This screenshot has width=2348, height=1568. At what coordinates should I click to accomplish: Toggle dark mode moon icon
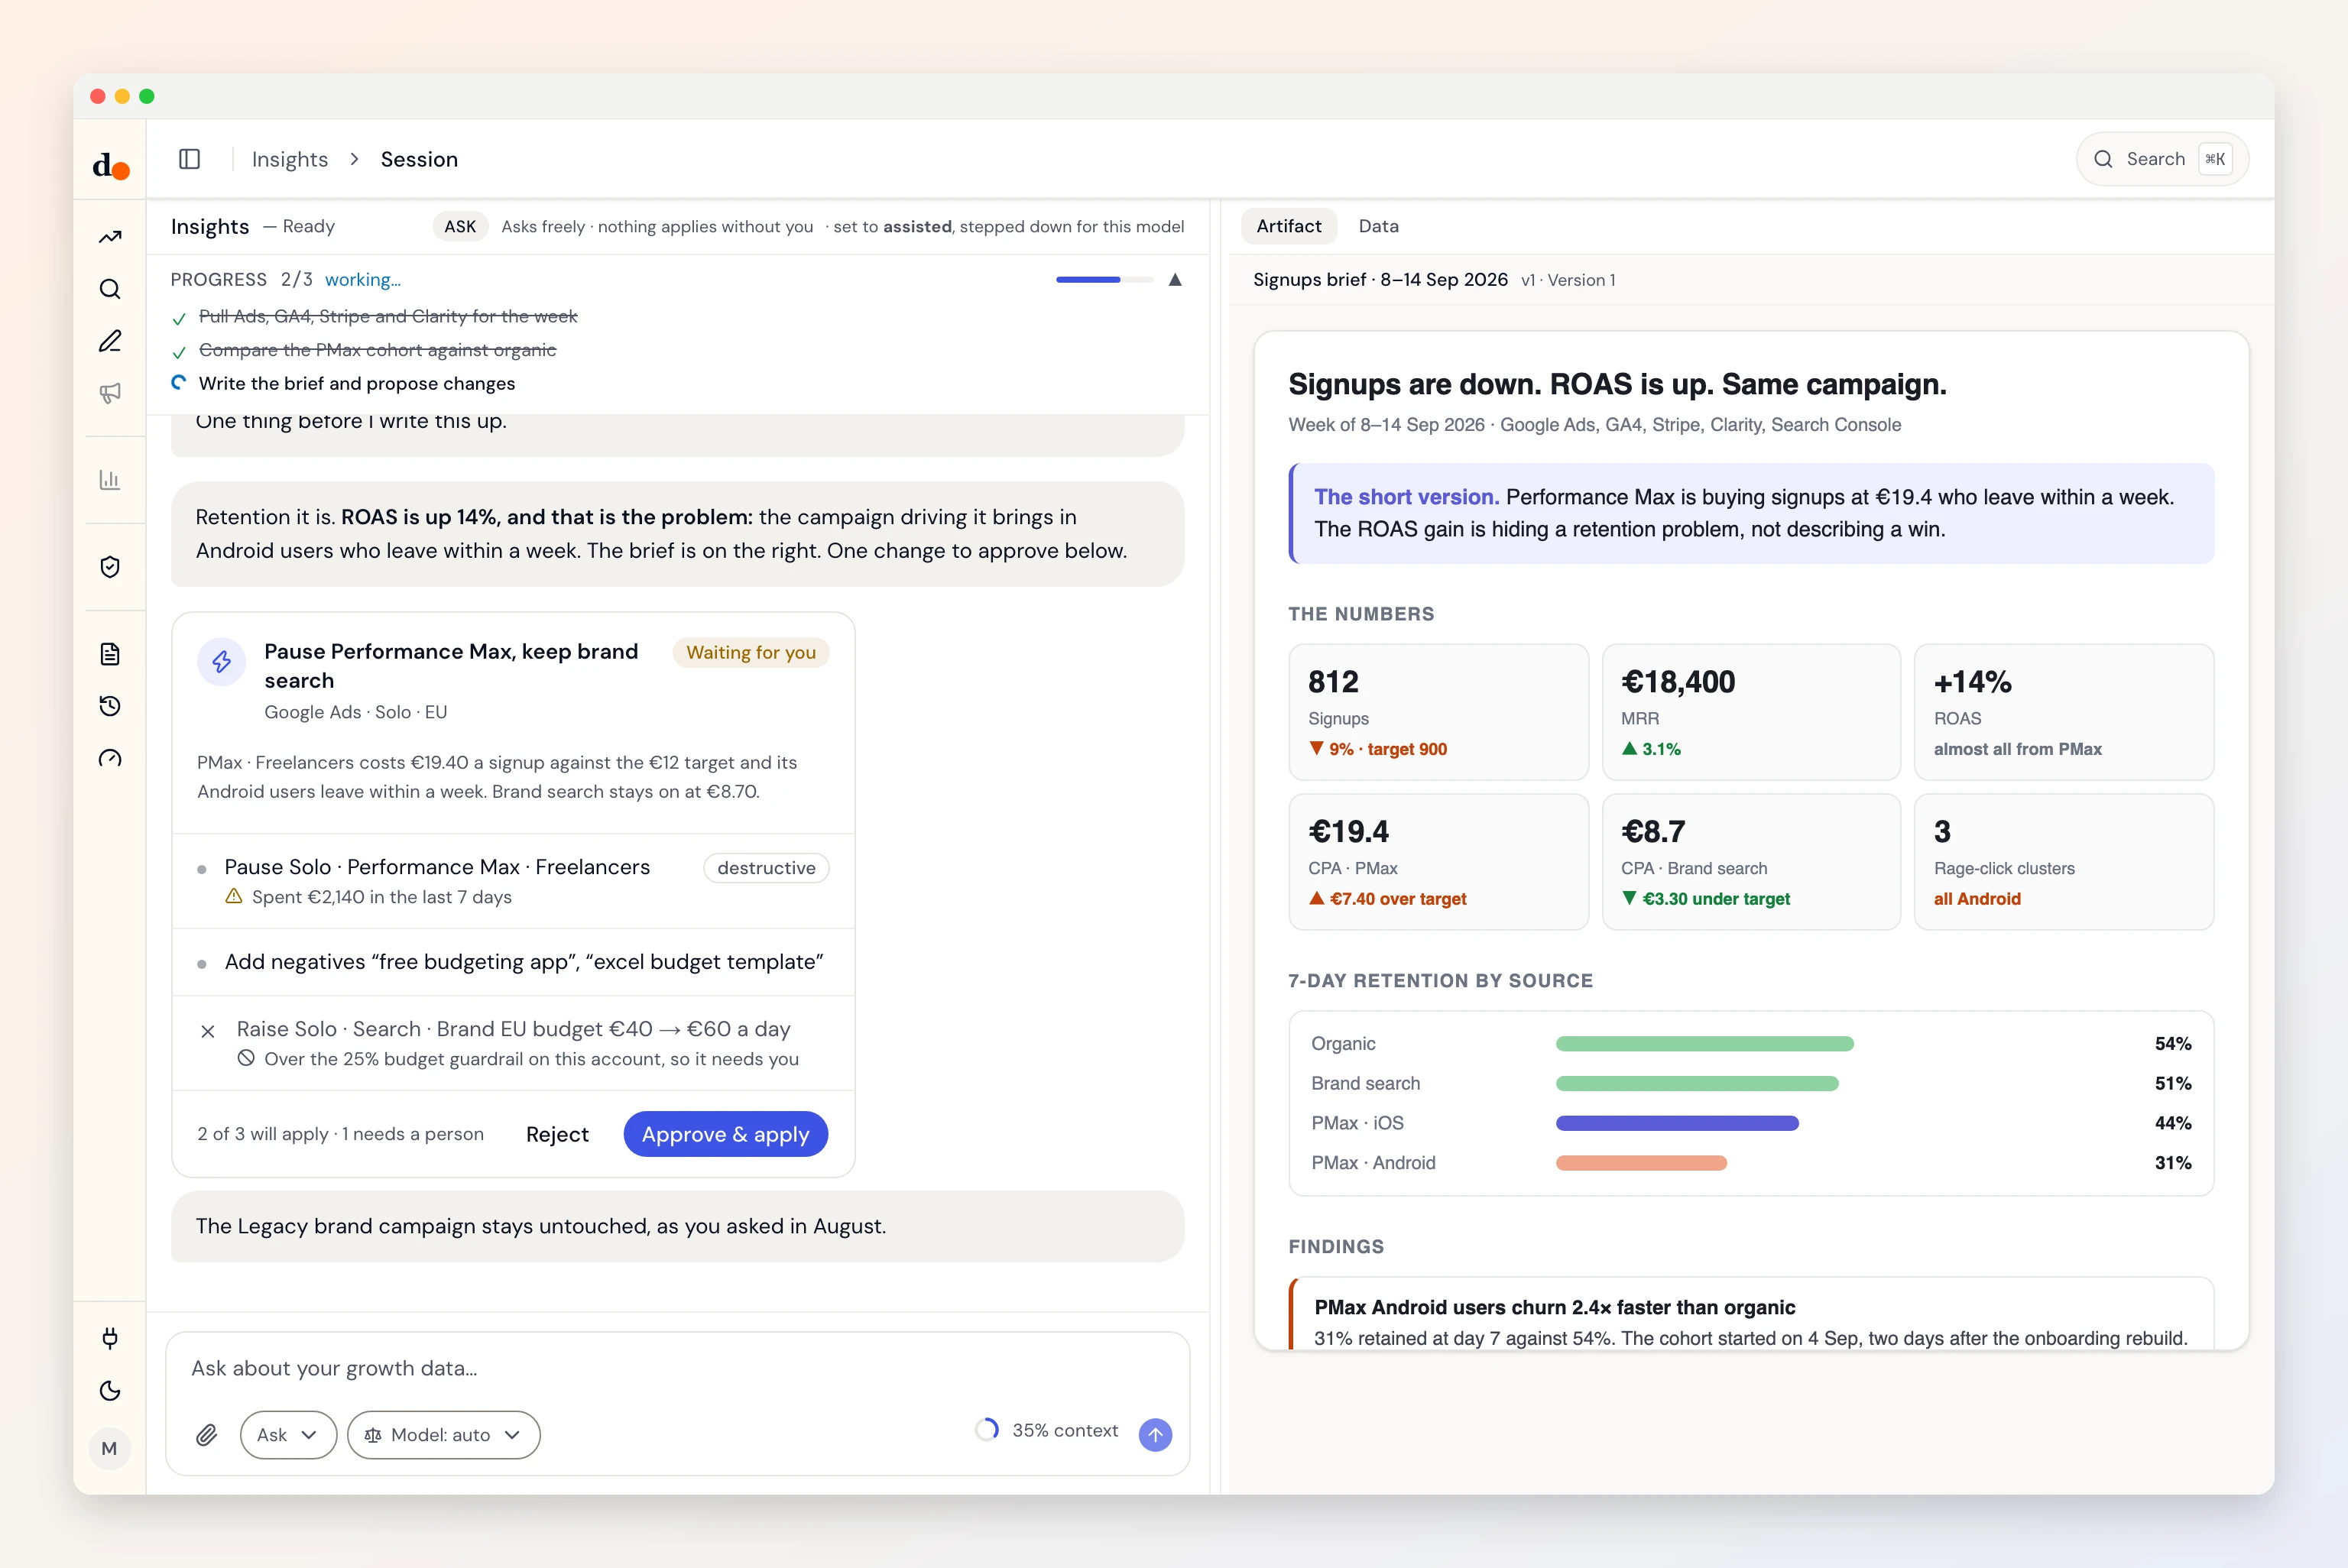(x=110, y=1391)
